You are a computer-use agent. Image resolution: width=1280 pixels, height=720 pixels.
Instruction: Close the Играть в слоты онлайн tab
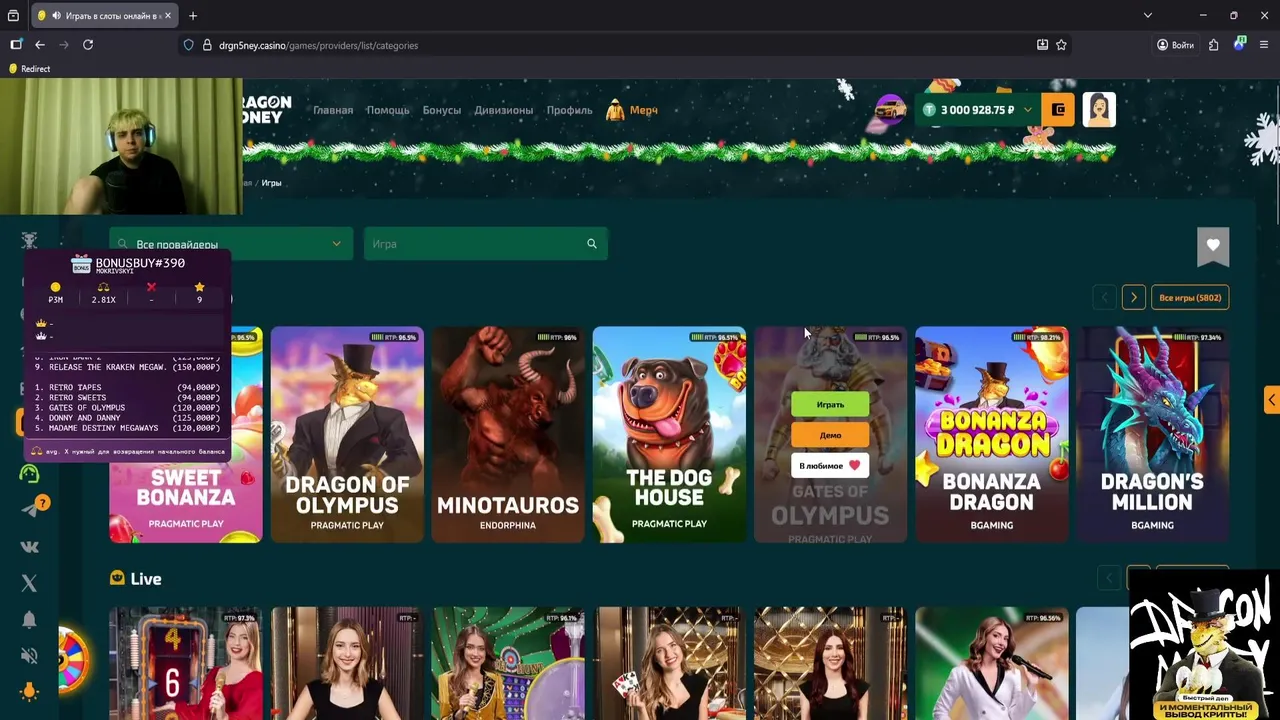tap(168, 15)
